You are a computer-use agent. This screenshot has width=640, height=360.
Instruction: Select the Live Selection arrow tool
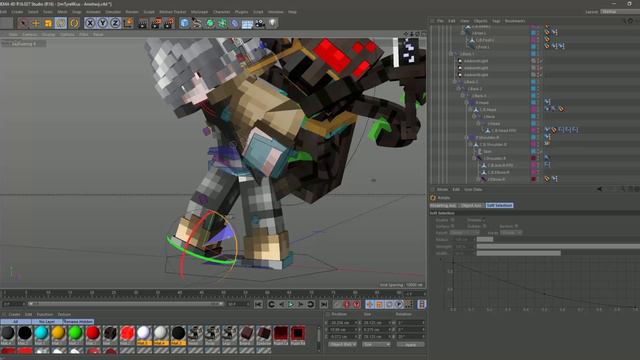point(22,23)
